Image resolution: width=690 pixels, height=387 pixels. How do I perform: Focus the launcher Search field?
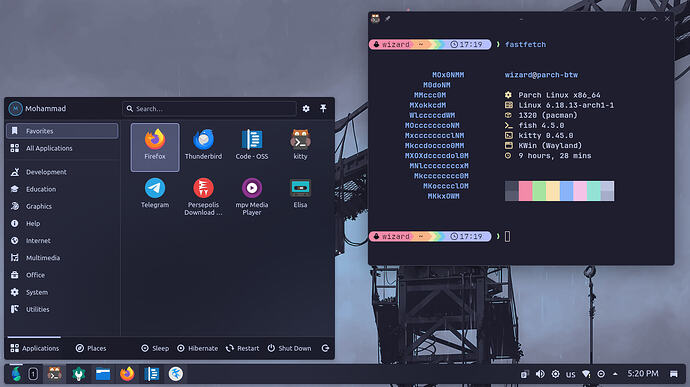pyautogui.click(x=209, y=108)
